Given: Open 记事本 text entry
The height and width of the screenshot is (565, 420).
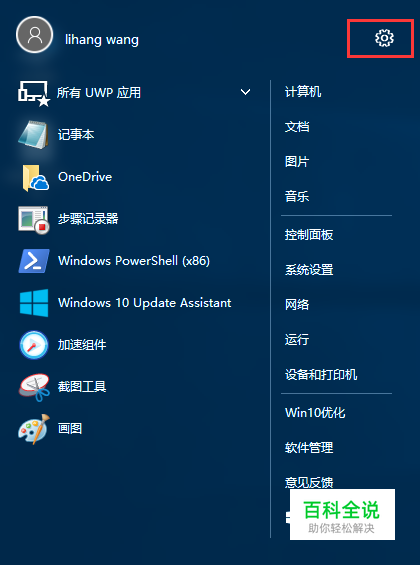Looking at the screenshot, I should click(76, 135).
